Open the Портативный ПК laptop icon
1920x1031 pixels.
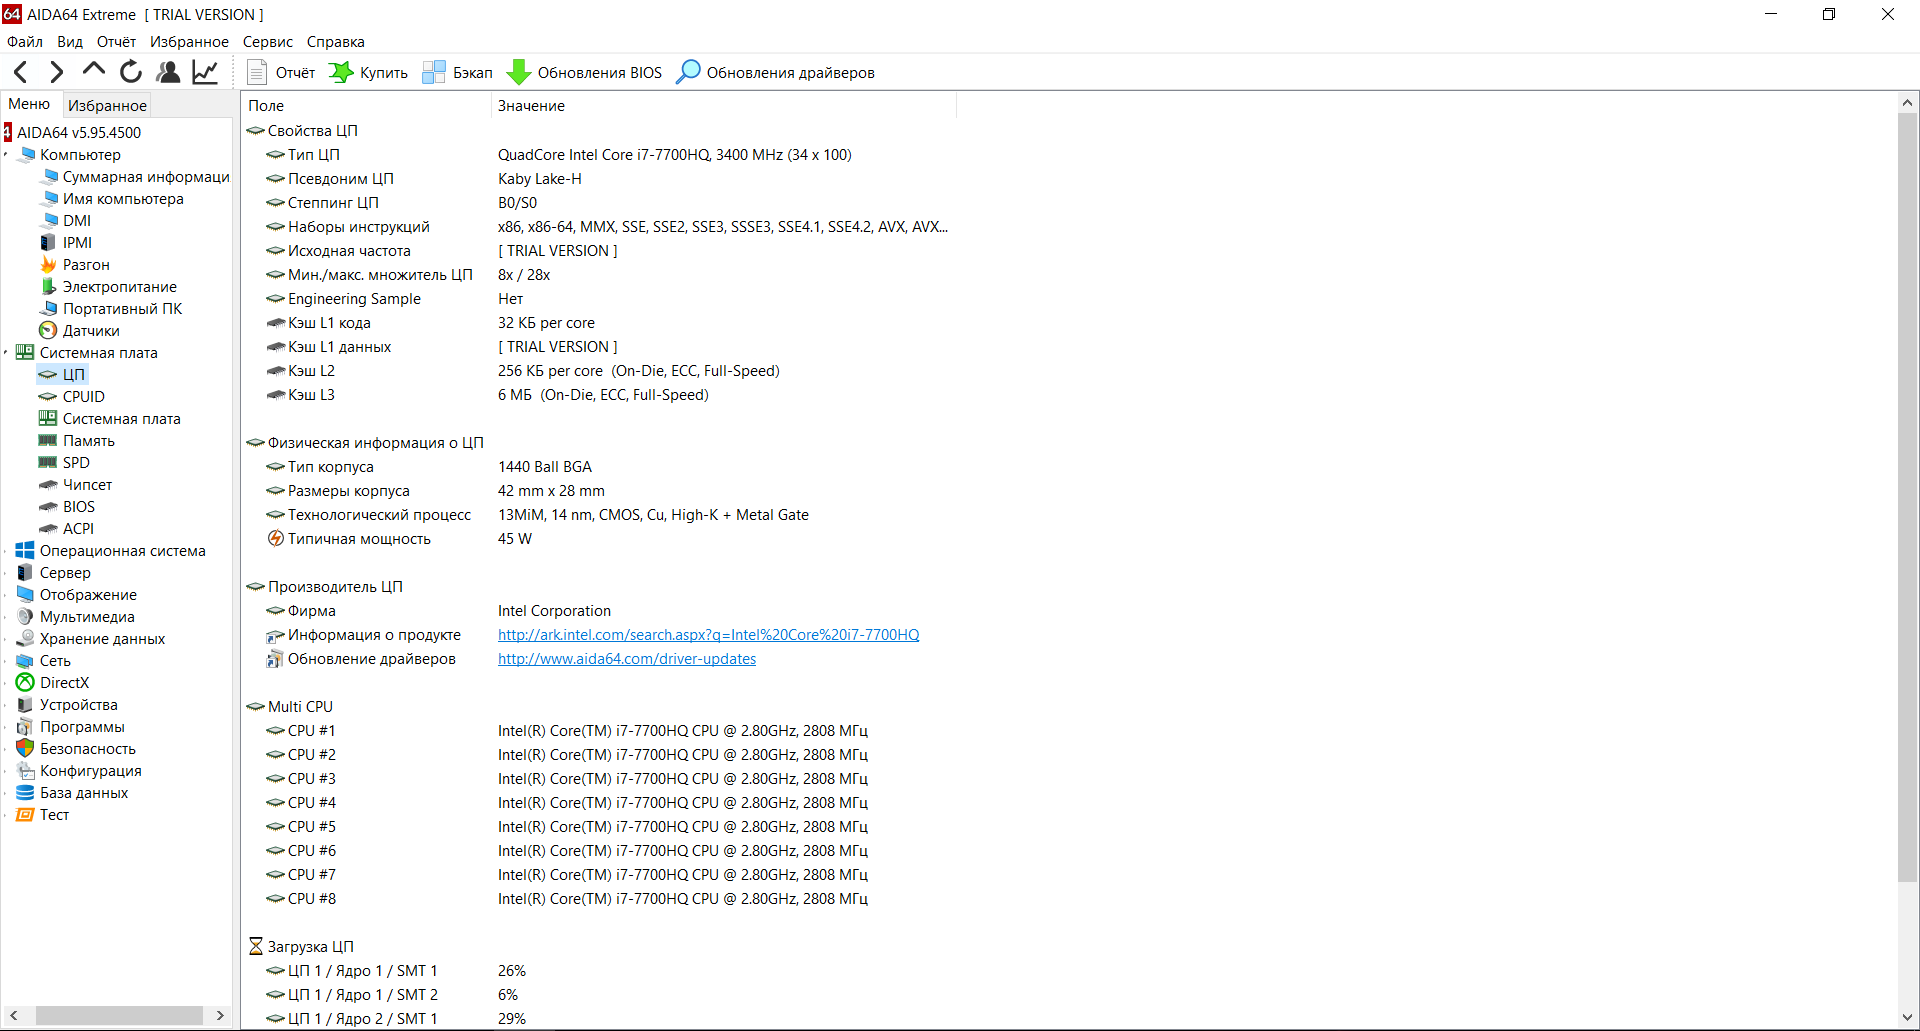(48, 309)
